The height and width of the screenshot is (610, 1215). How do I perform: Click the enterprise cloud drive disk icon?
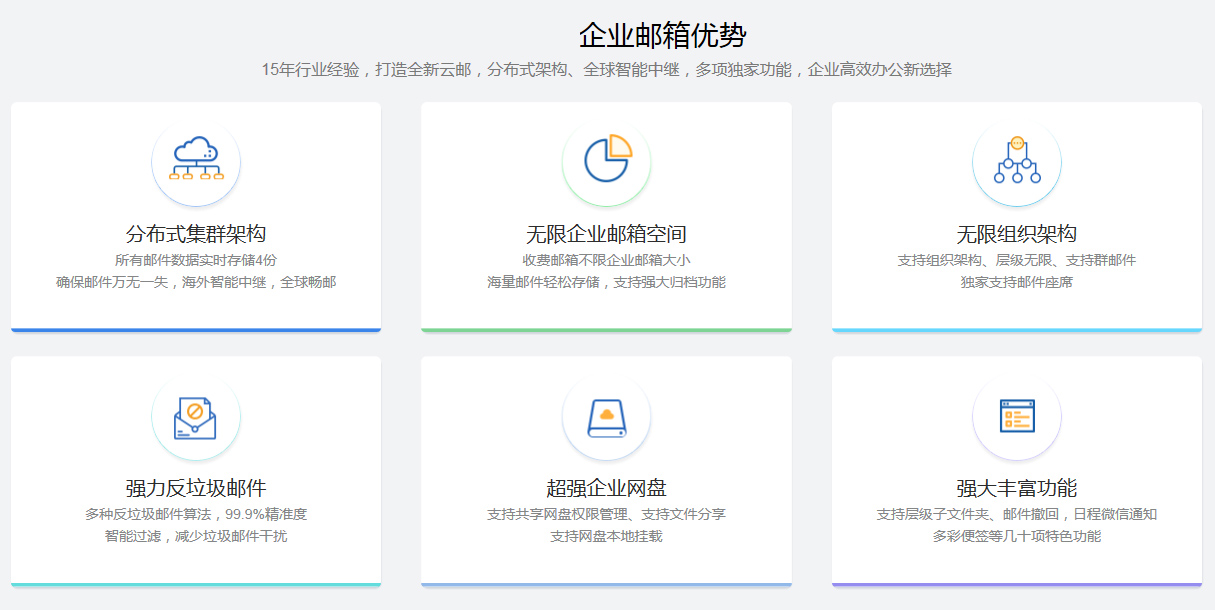[607, 416]
